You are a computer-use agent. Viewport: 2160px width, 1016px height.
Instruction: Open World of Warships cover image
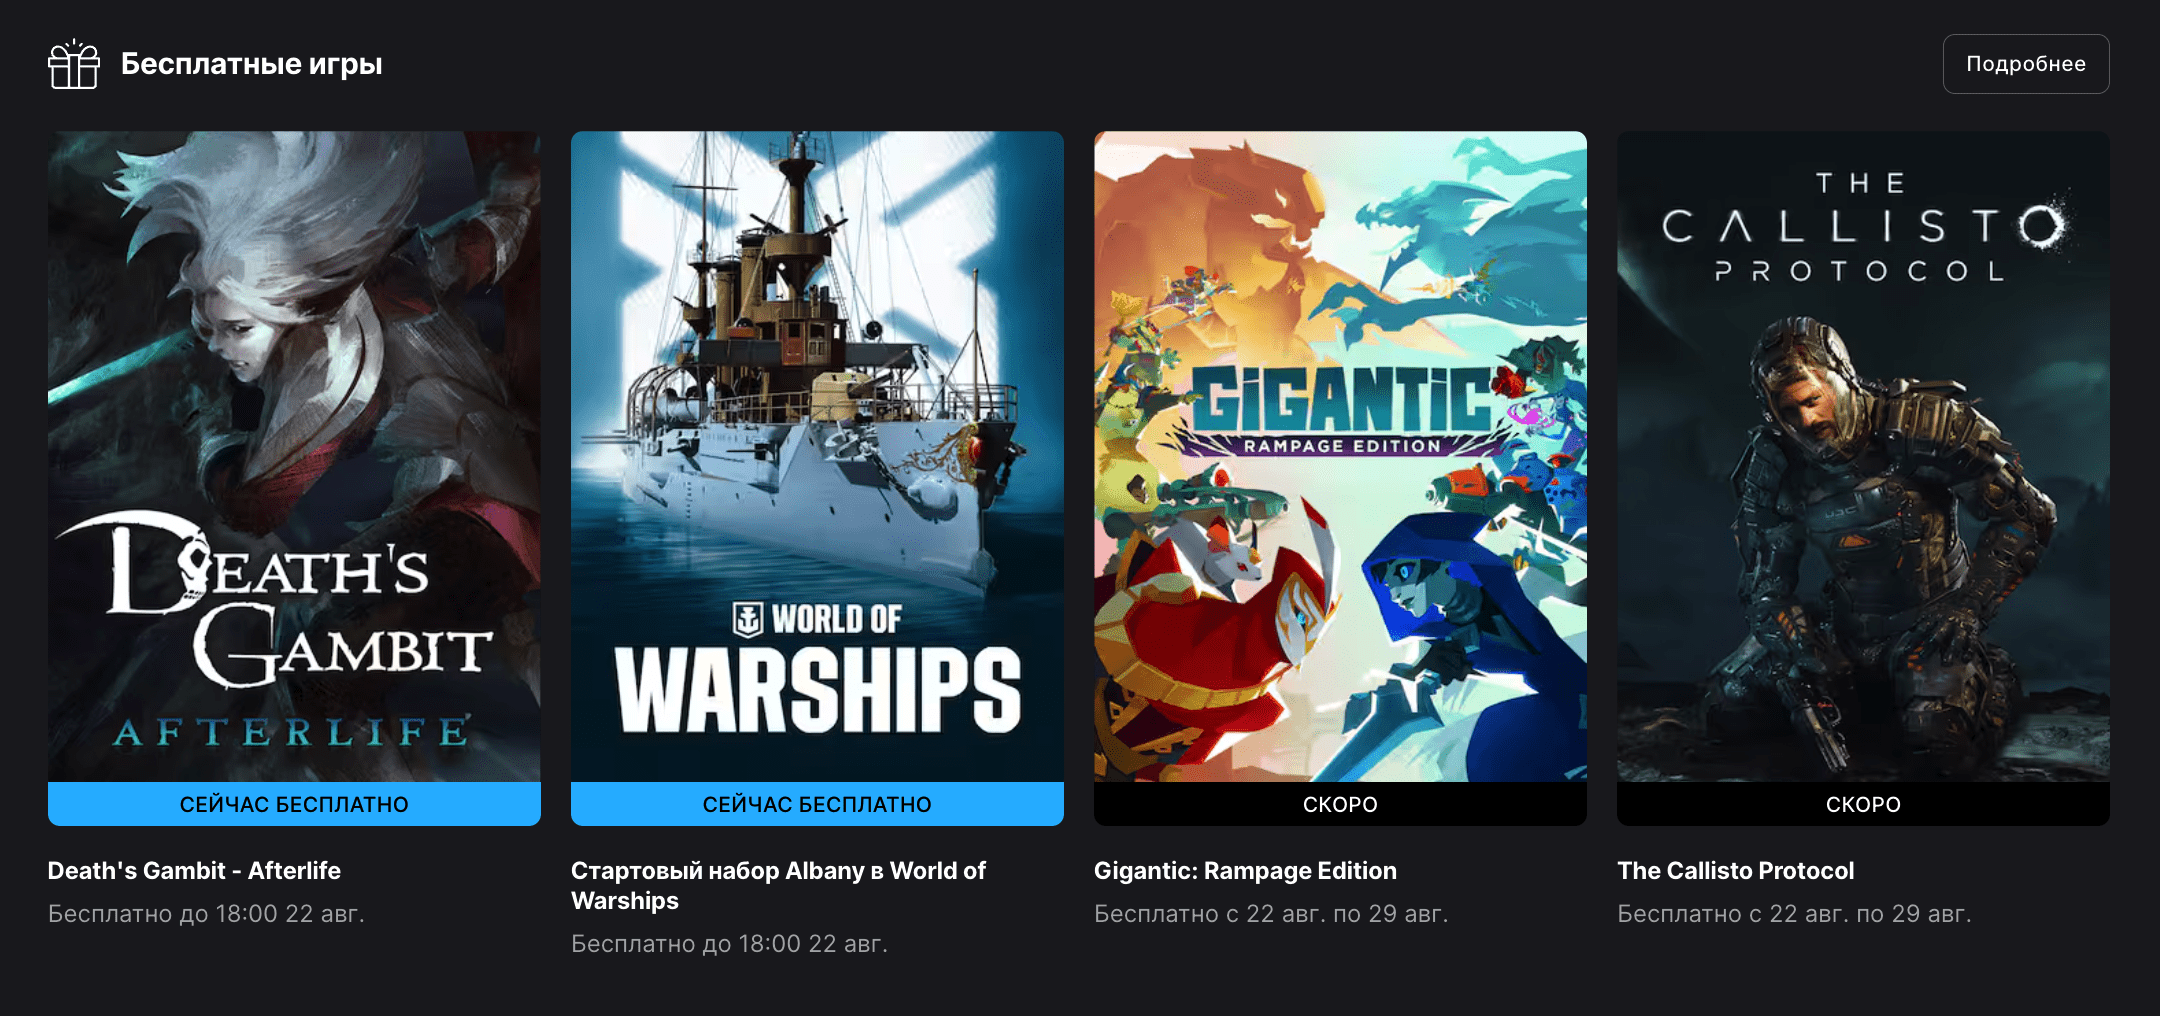[x=817, y=456]
